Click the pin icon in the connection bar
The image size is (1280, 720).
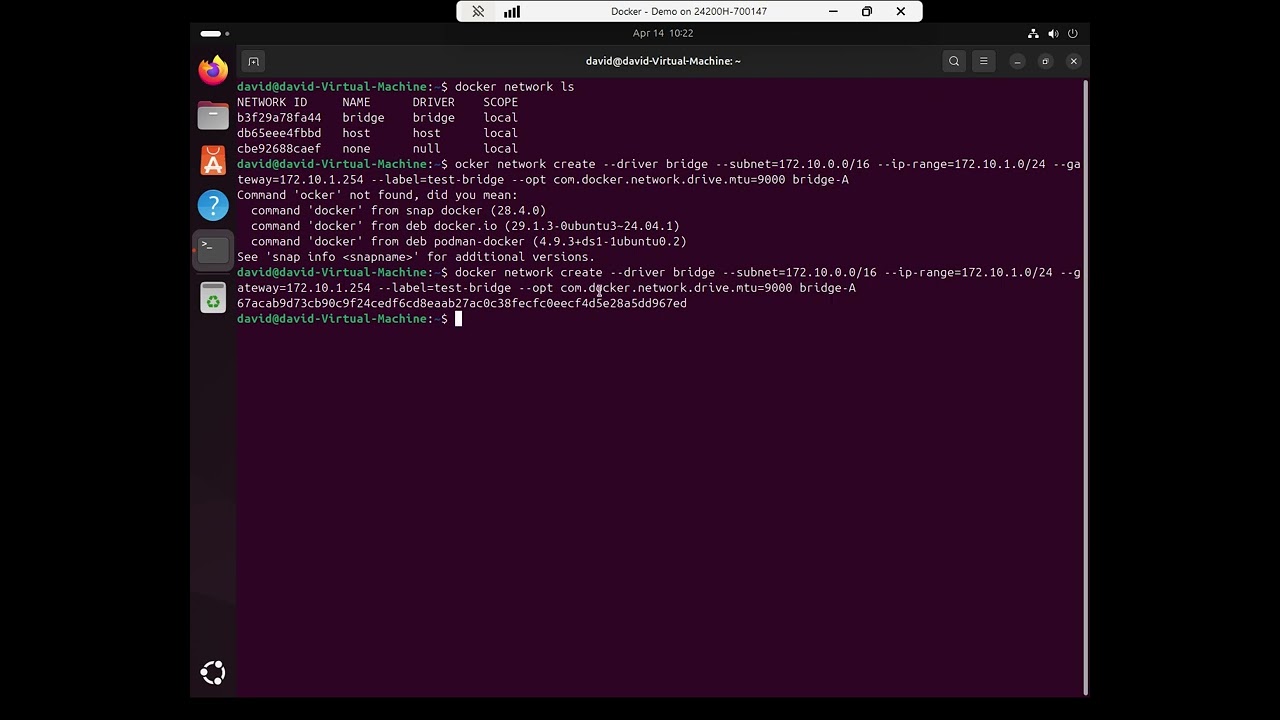pos(478,12)
